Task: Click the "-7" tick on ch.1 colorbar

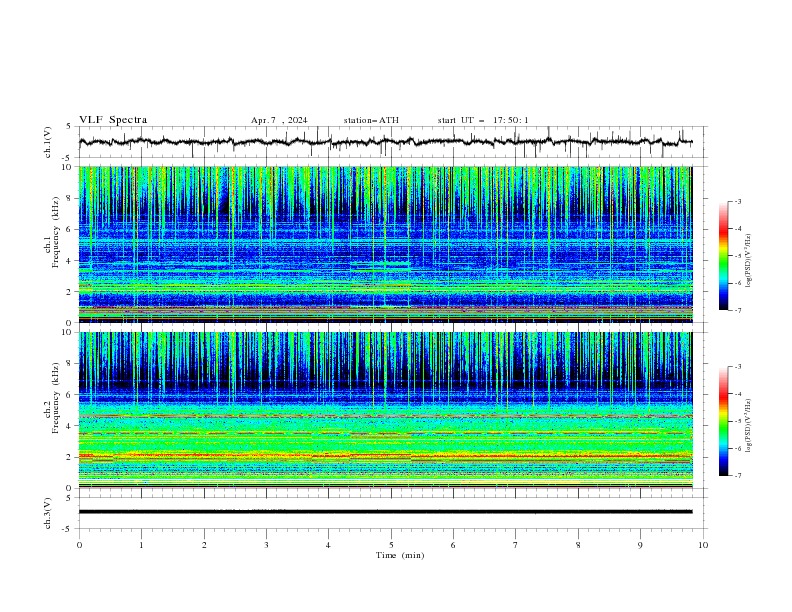Action: click(x=738, y=310)
